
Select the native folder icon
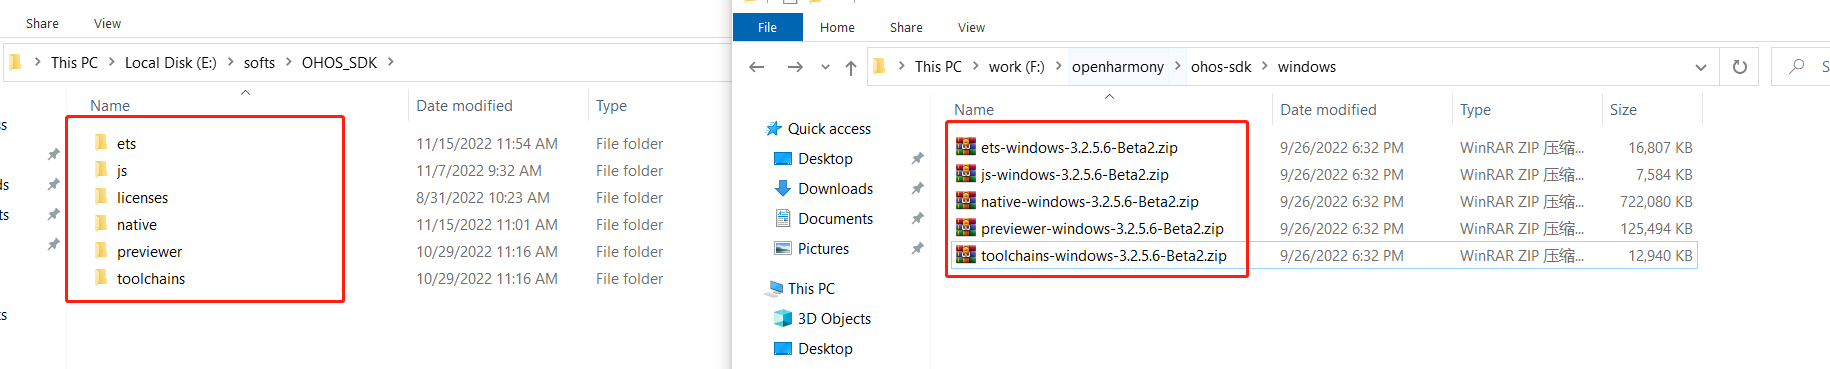click(101, 224)
